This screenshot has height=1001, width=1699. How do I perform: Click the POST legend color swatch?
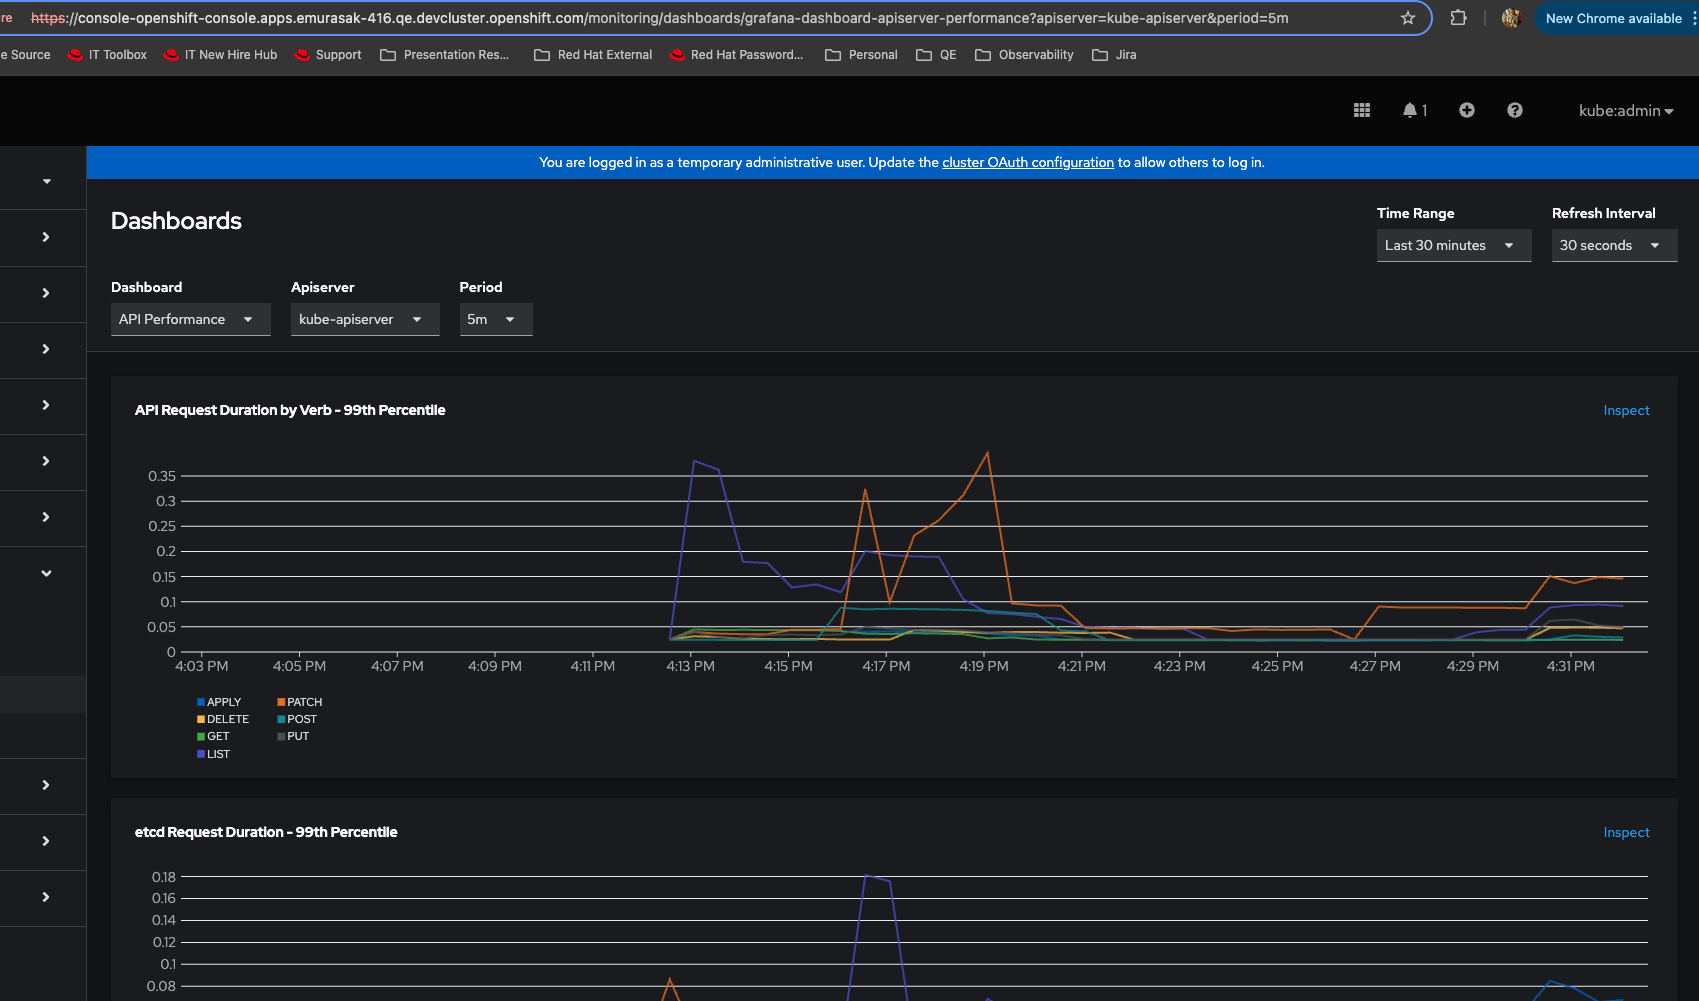(x=282, y=719)
